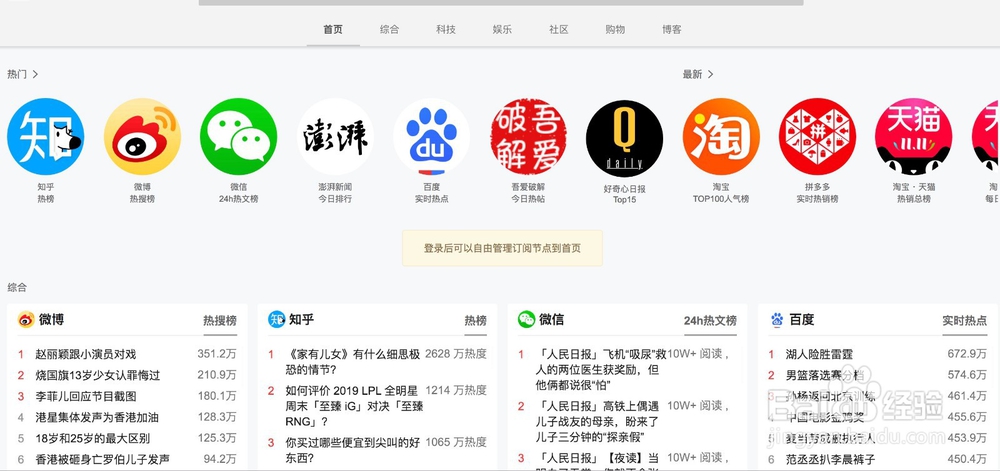Open the Zhihu 知乎 round icon

pyautogui.click(x=45, y=136)
